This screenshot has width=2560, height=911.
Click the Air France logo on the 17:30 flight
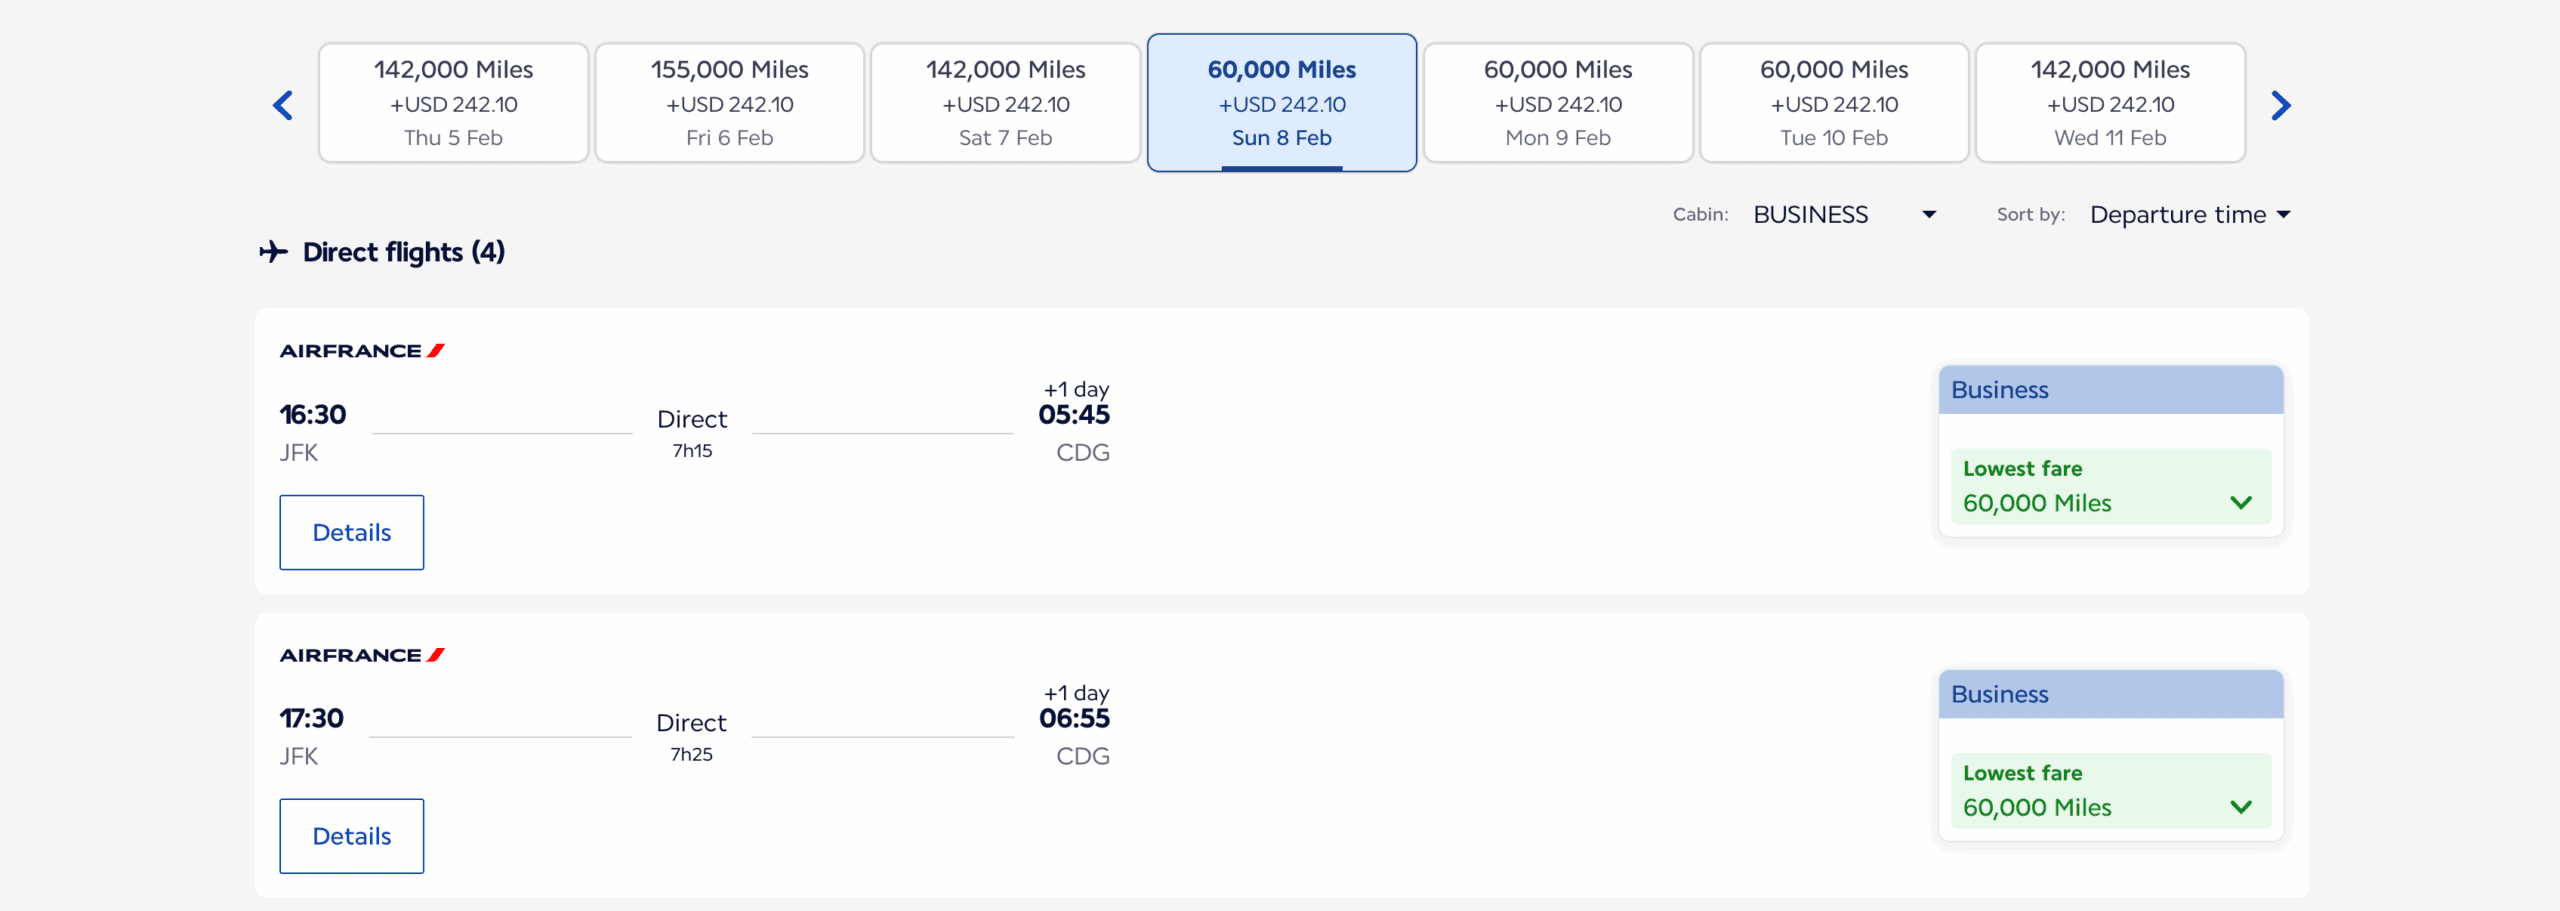click(x=360, y=654)
